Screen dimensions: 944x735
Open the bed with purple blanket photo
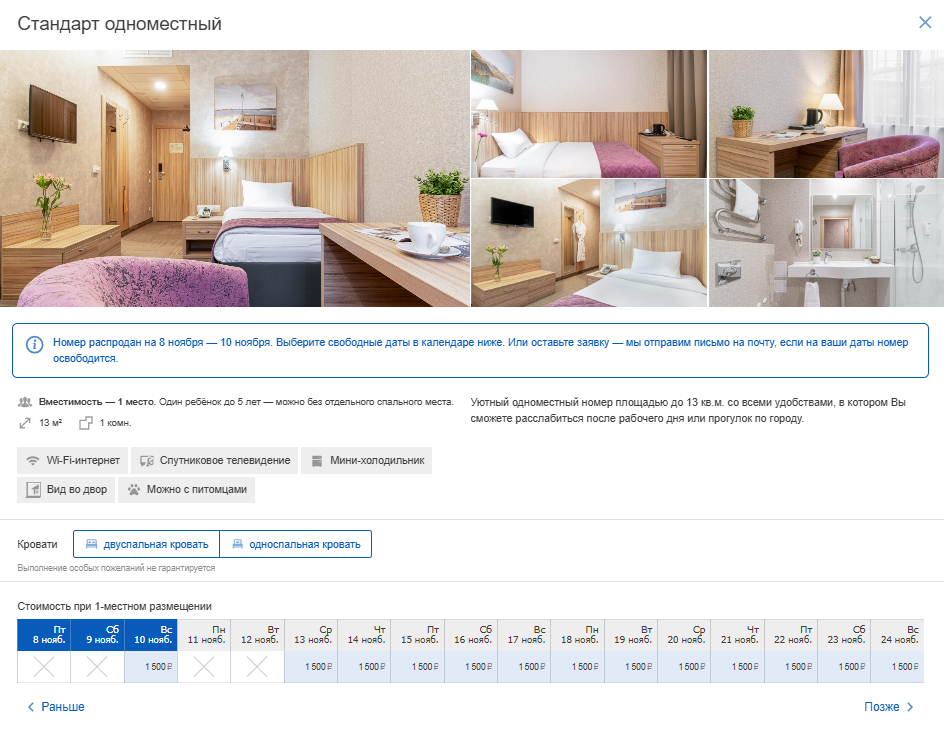(x=589, y=114)
